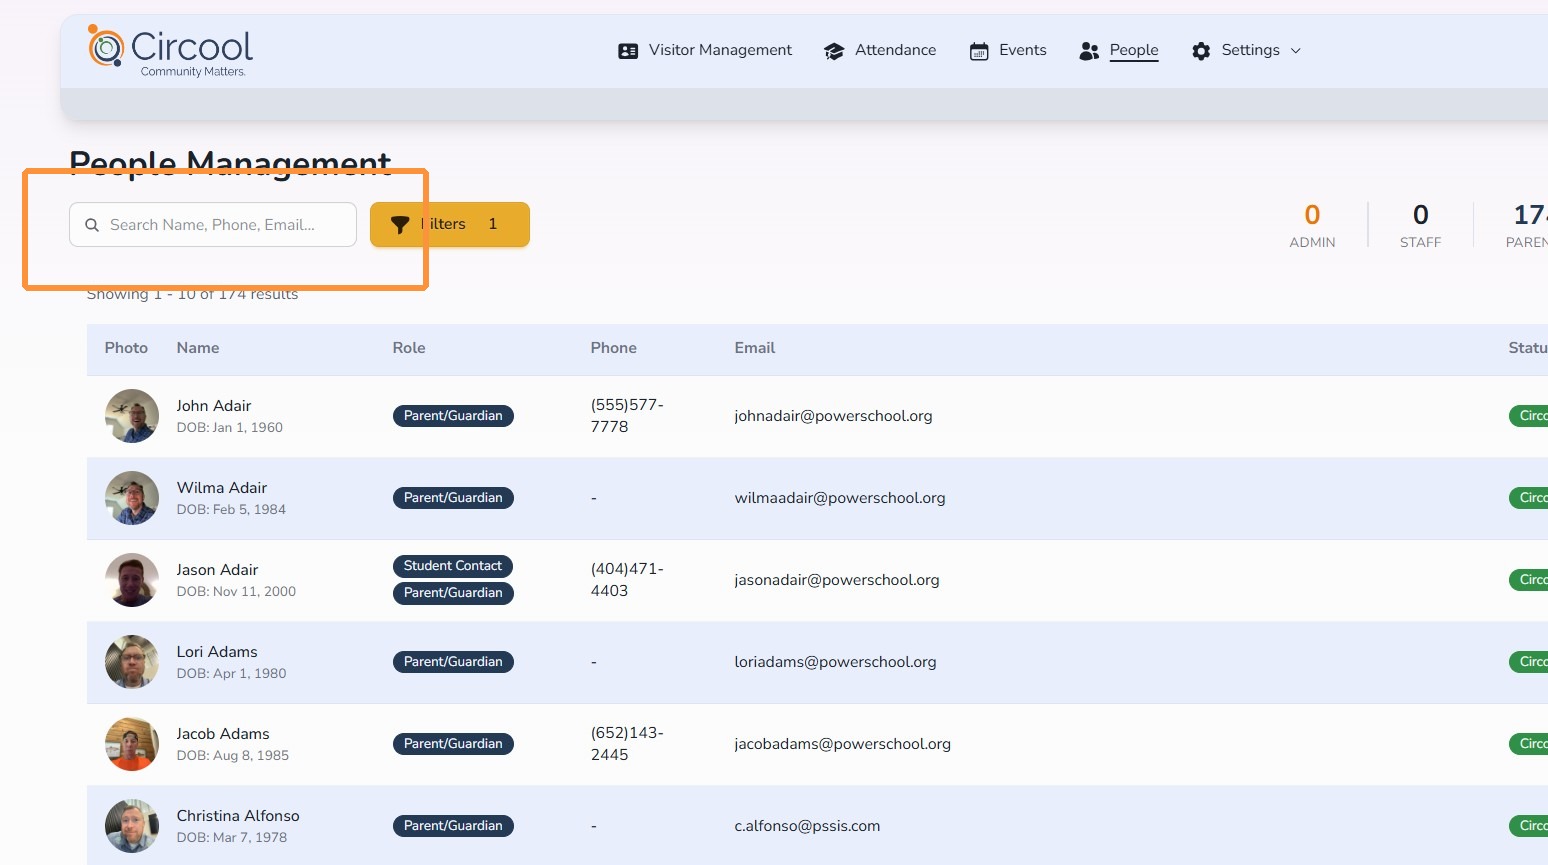
Task: Click email loriadams@powerschool.org
Action: click(x=835, y=662)
